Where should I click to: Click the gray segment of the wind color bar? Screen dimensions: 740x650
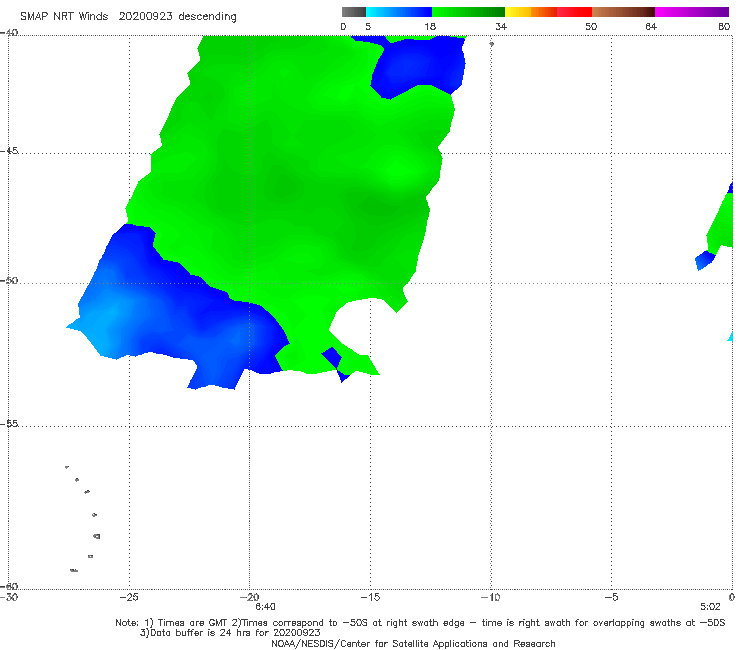[353, 12]
